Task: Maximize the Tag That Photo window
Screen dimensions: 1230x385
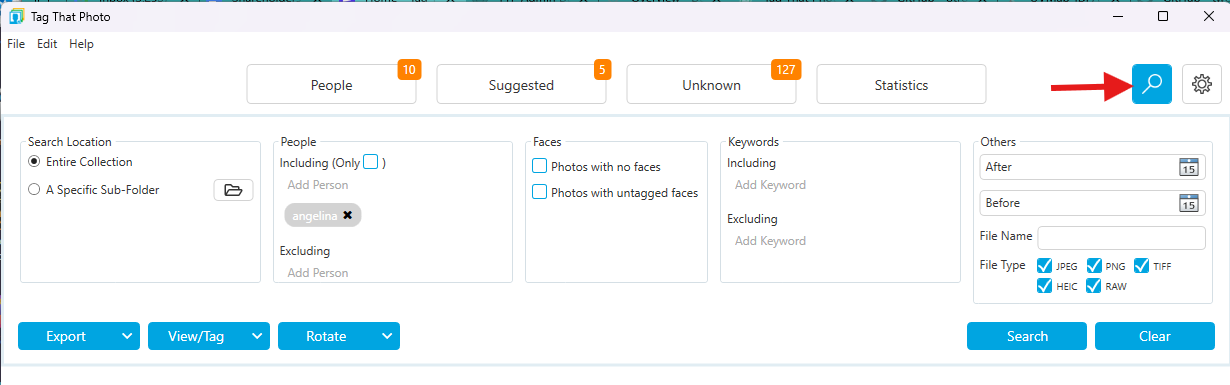Action: pyautogui.click(x=1163, y=16)
